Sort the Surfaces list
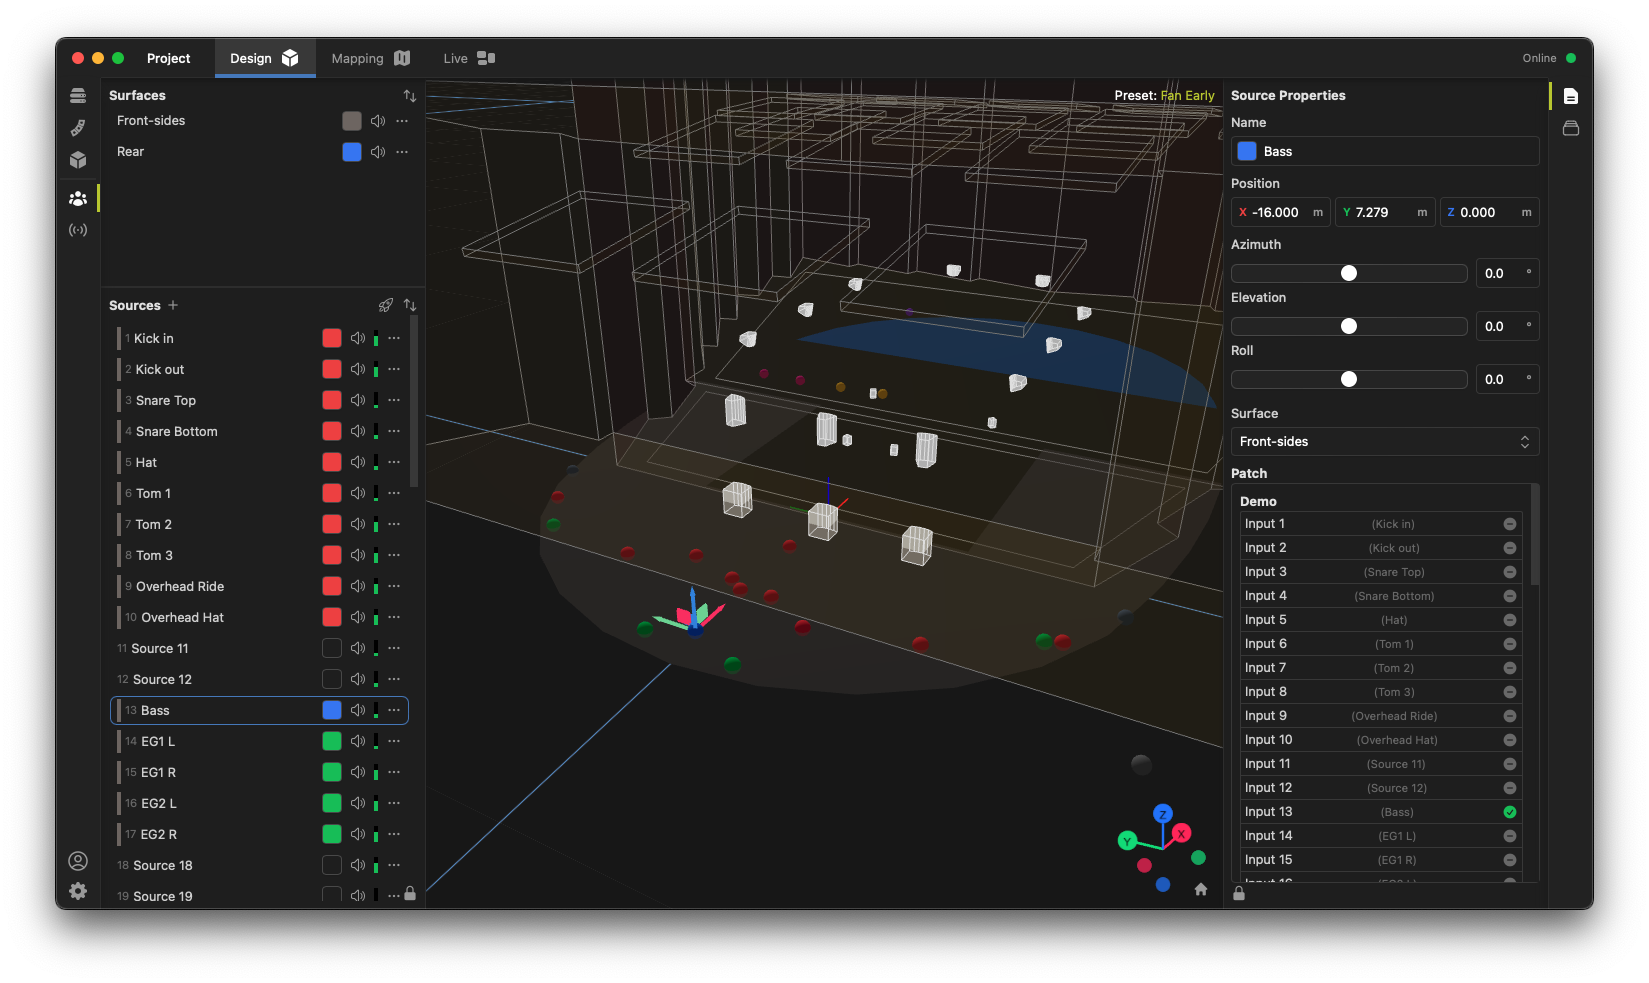The image size is (1649, 983). click(409, 96)
